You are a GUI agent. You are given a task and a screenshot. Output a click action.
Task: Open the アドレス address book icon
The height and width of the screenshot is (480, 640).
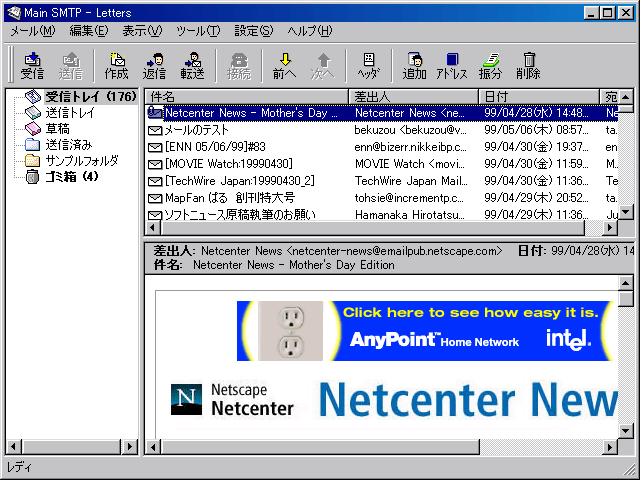pyautogui.click(x=452, y=66)
